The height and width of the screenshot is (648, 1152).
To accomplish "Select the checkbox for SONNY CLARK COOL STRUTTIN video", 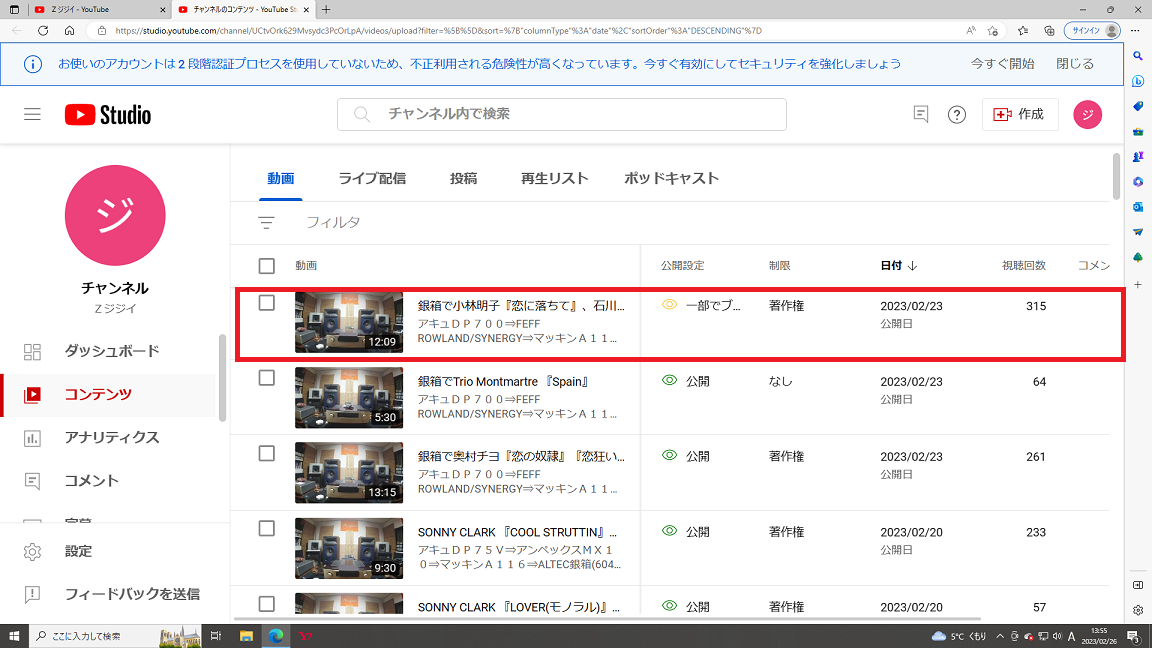I will coord(267,529).
